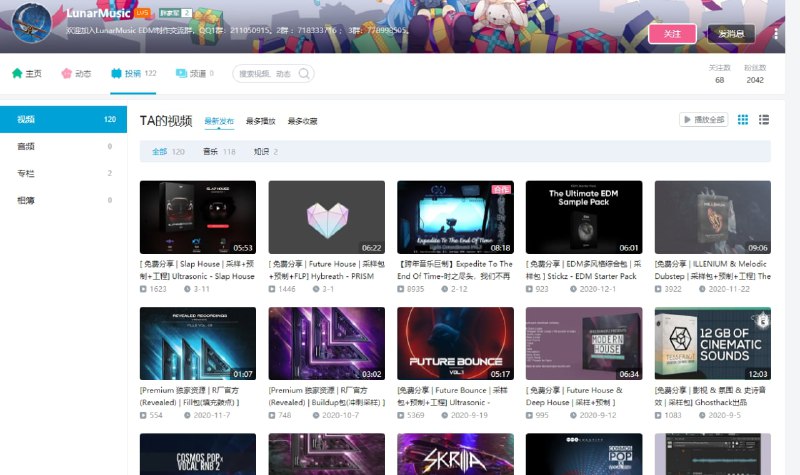Click upload date 2020-12-1
Viewport: 800px width, 475px height.
597,289
